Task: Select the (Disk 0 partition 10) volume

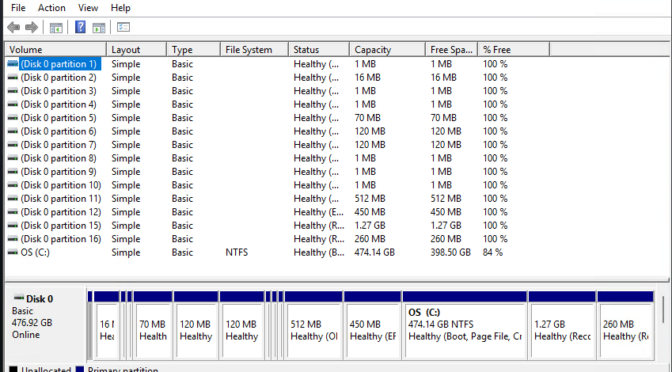Action: (61, 185)
